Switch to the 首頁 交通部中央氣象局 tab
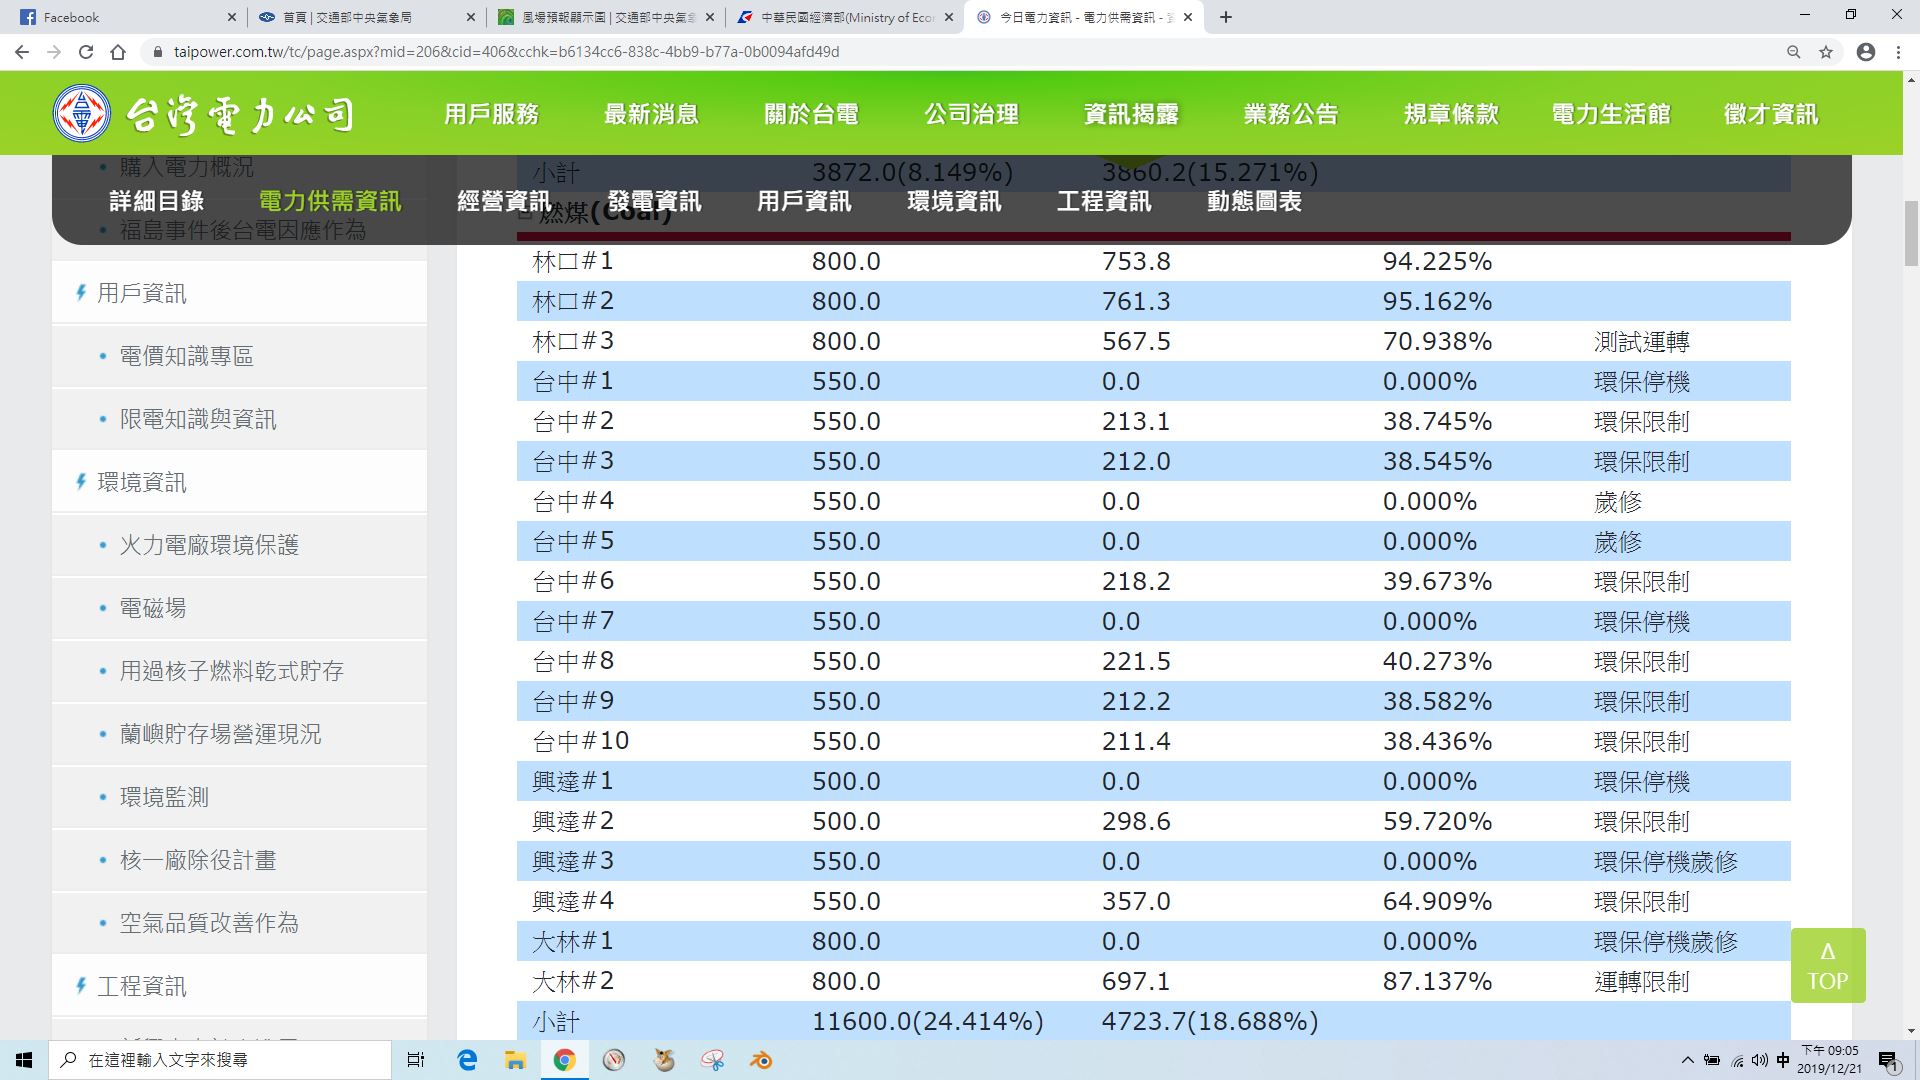Viewport: 1920px width, 1080px height. click(x=366, y=17)
